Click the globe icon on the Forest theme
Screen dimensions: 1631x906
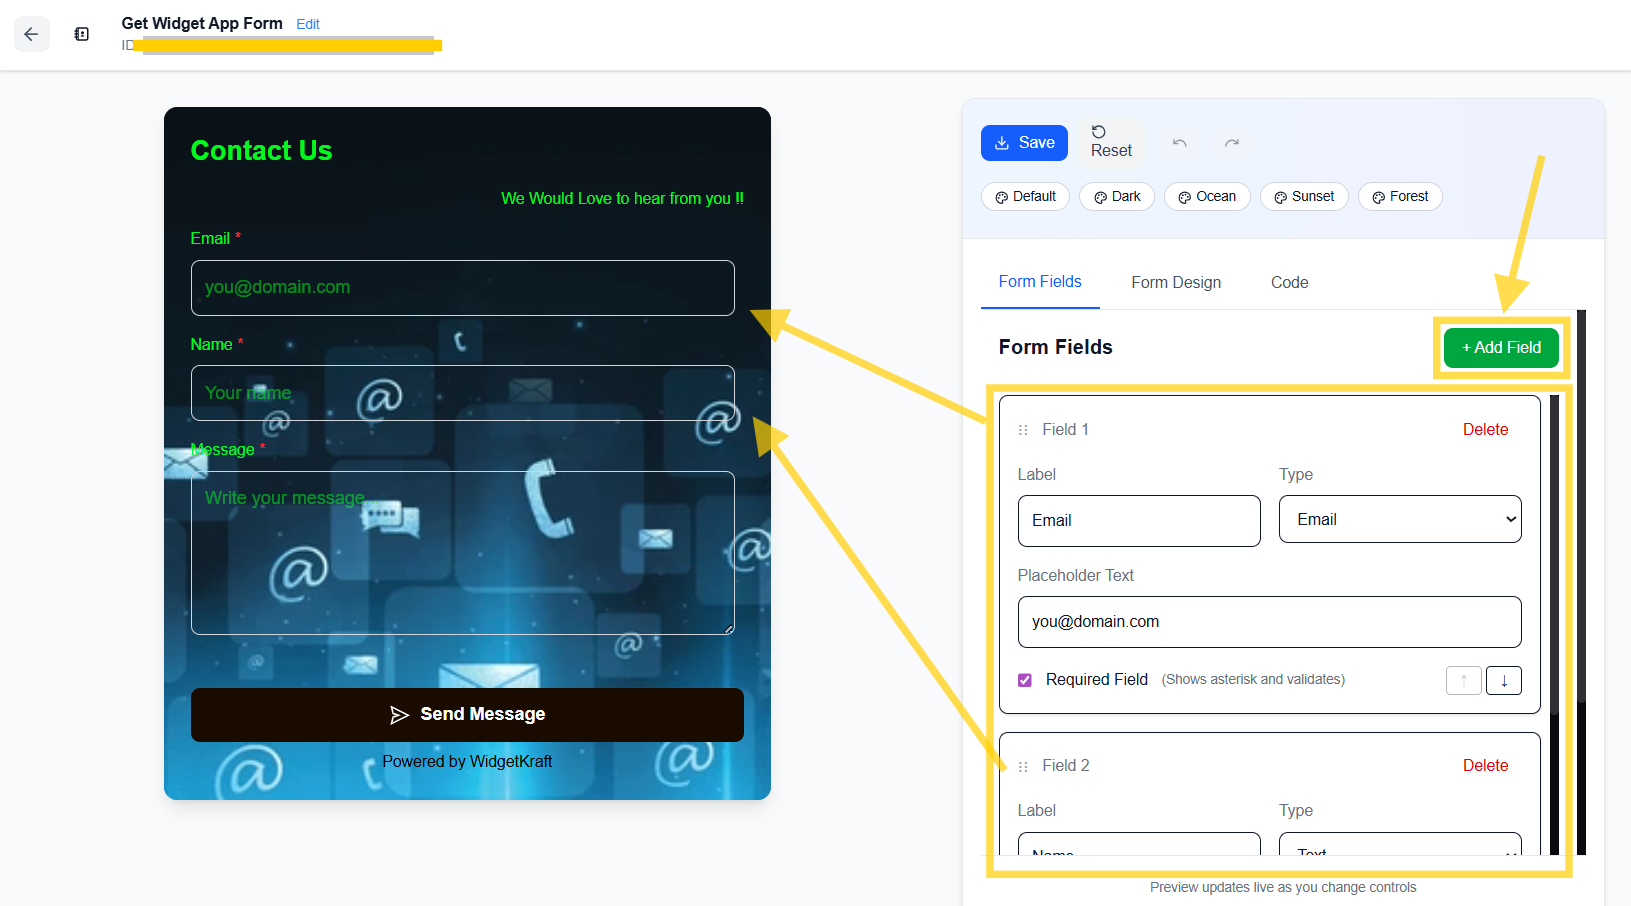coord(1375,196)
